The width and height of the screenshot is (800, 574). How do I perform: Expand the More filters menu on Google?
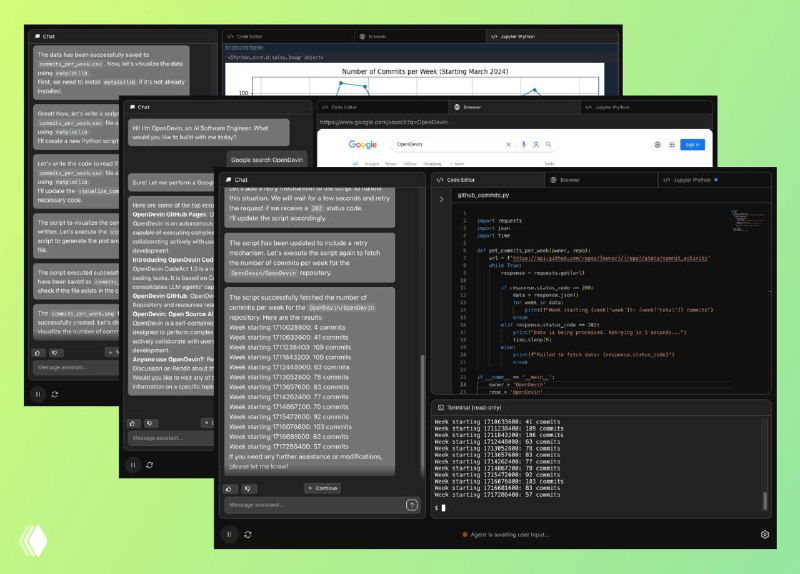(x=458, y=164)
